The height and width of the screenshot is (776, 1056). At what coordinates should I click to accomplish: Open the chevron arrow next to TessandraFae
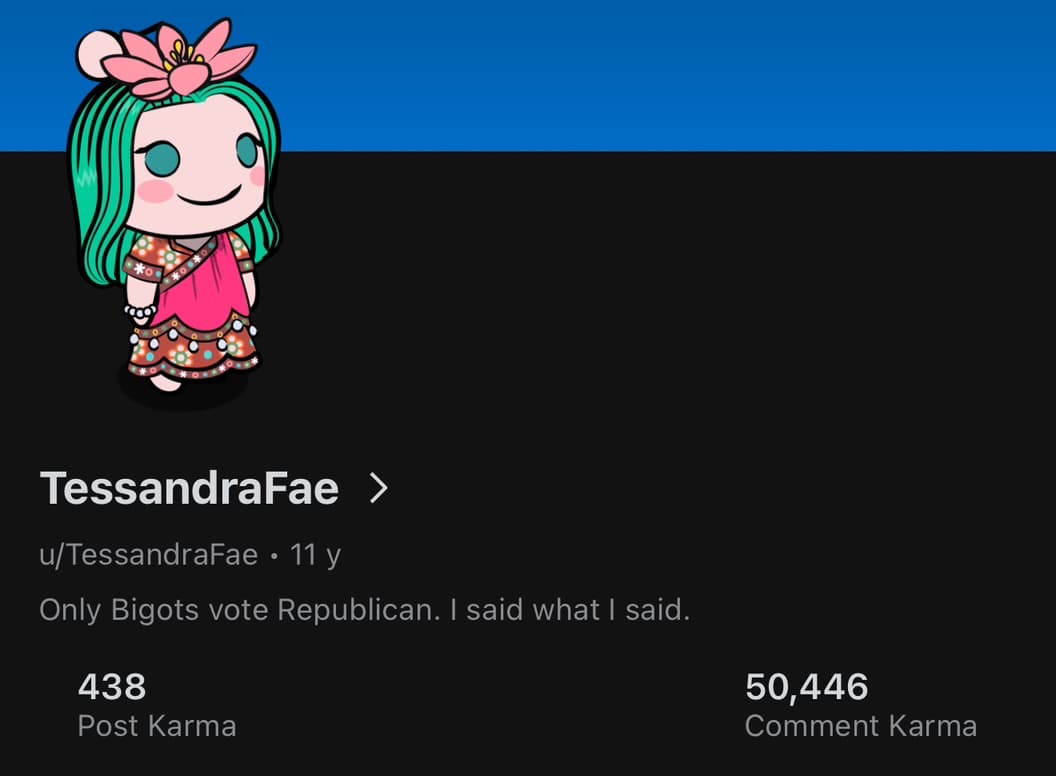click(x=378, y=488)
